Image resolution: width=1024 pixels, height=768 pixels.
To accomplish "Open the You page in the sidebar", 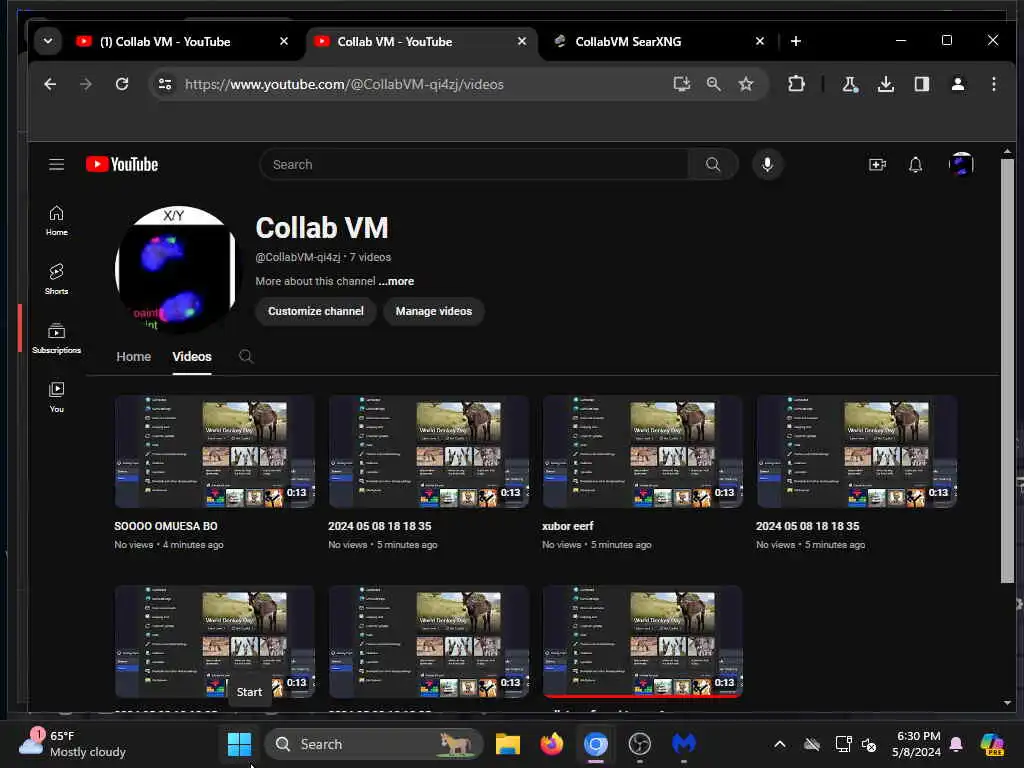I will point(57,397).
